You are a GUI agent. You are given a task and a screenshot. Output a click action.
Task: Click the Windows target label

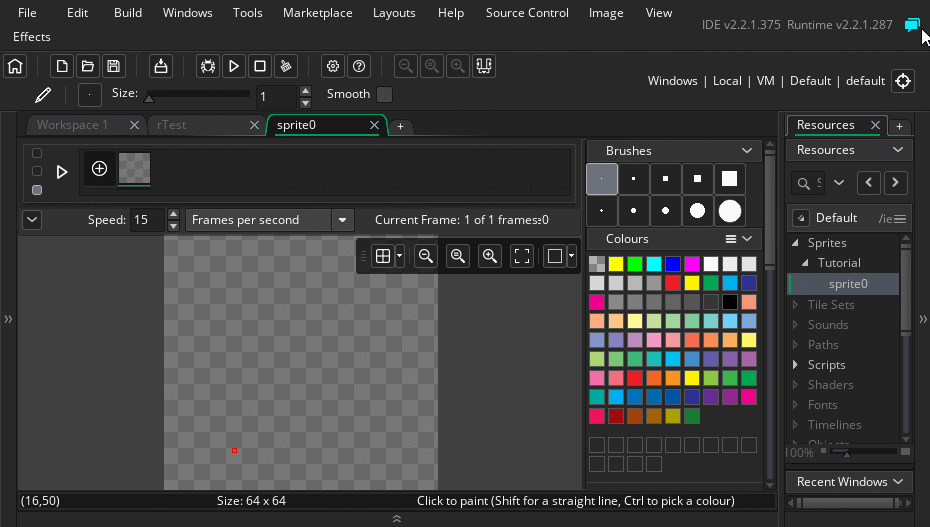pos(672,81)
